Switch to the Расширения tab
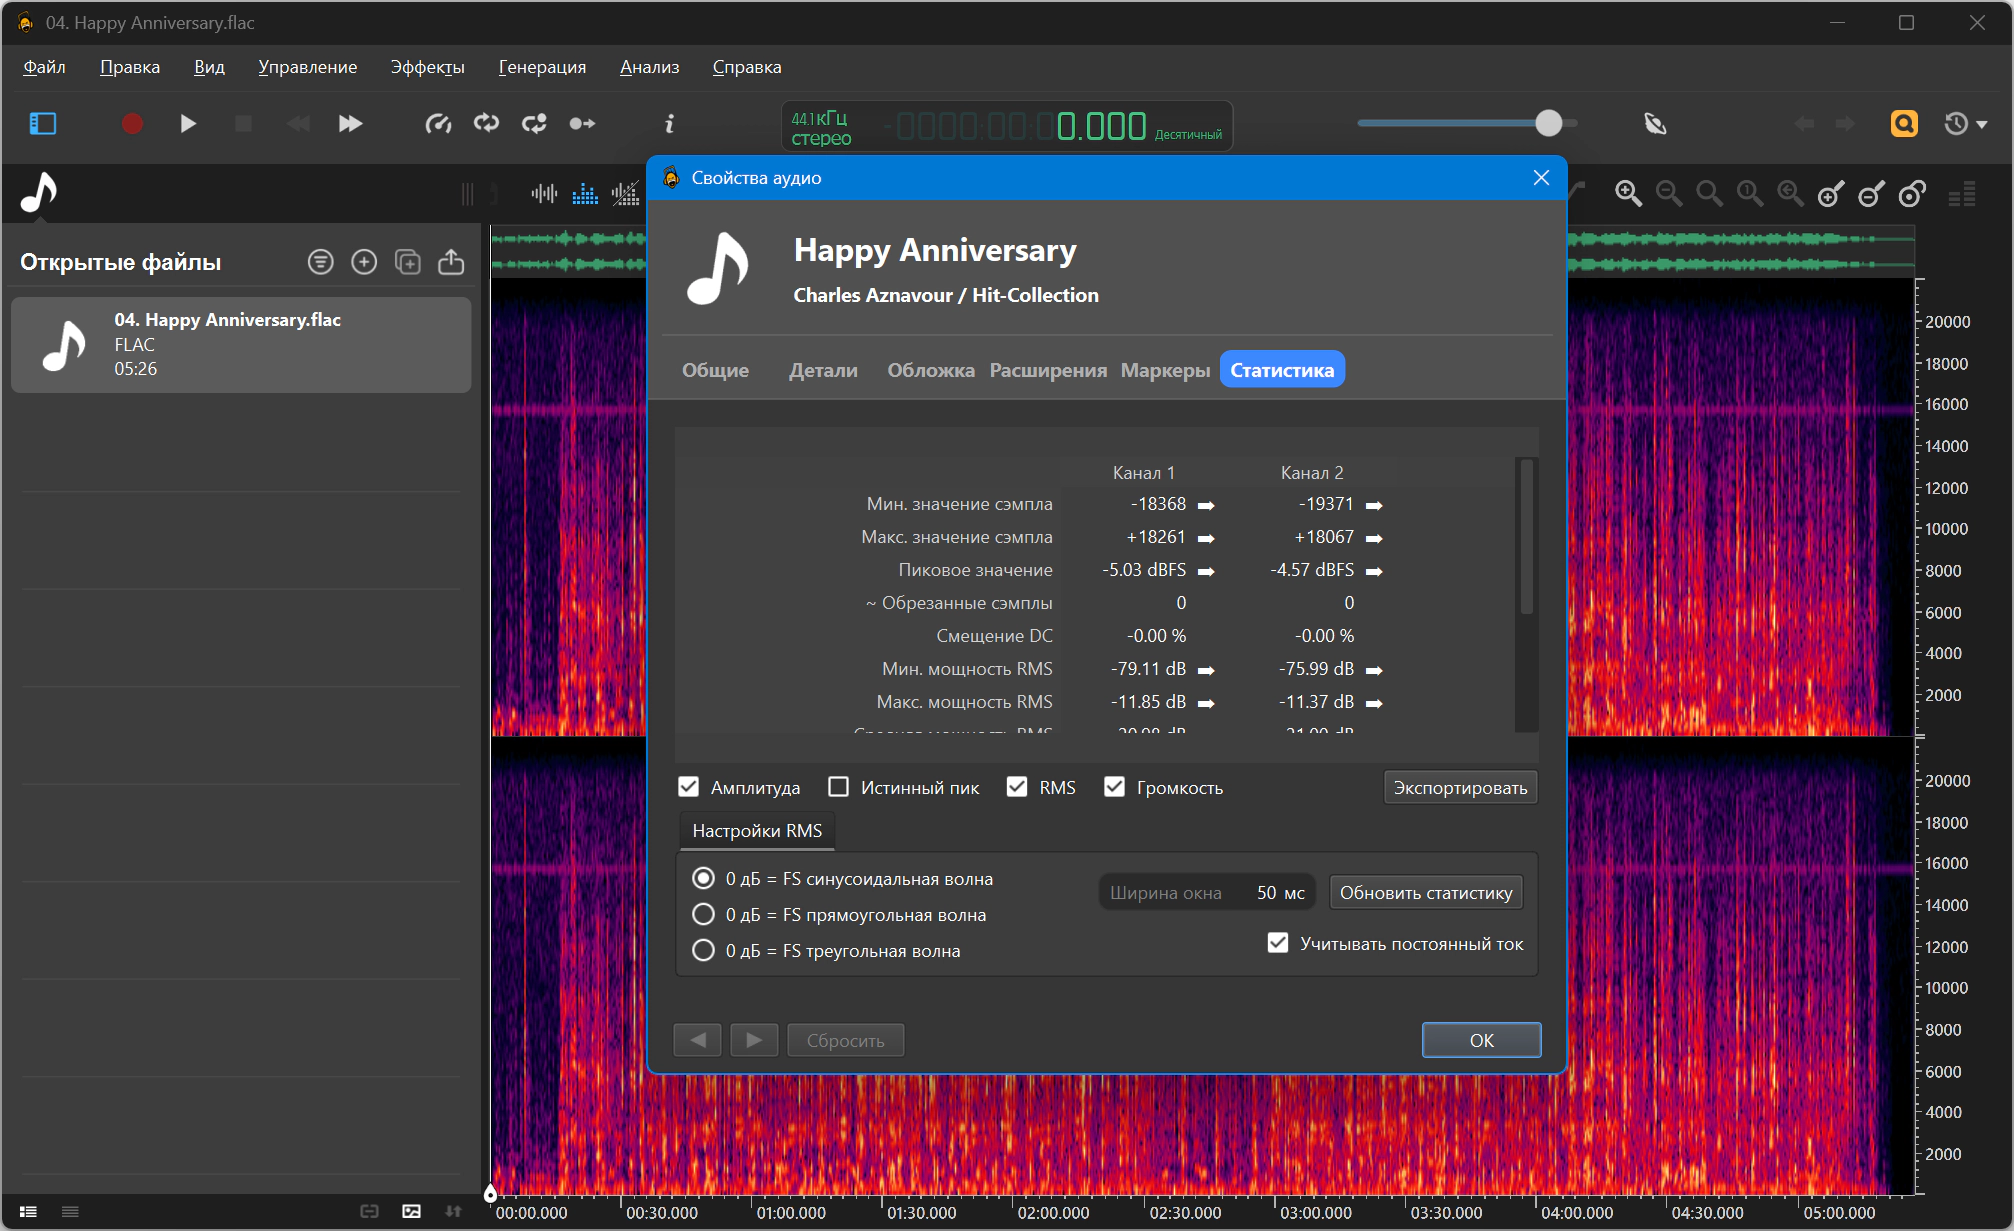The image size is (2014, 1231). (1048, 370)
